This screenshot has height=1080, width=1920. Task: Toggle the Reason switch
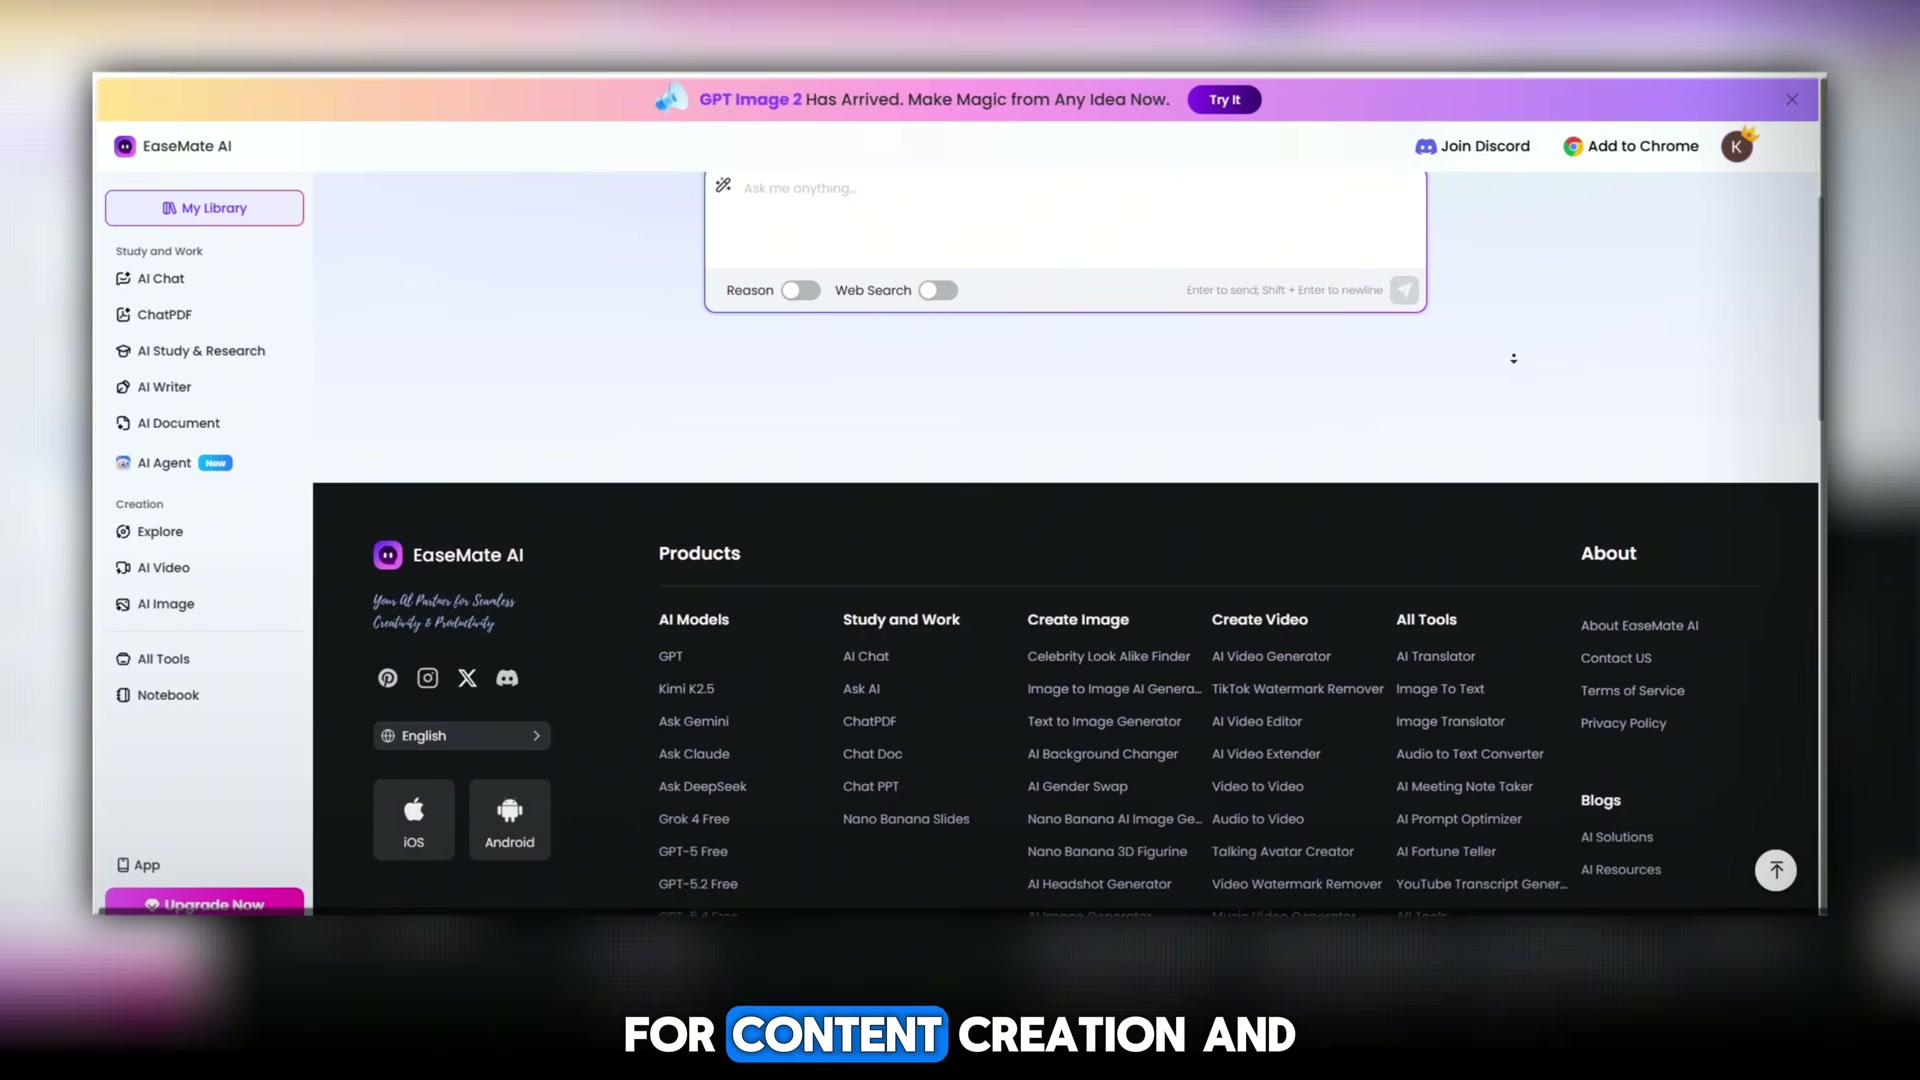pos(801,290)
